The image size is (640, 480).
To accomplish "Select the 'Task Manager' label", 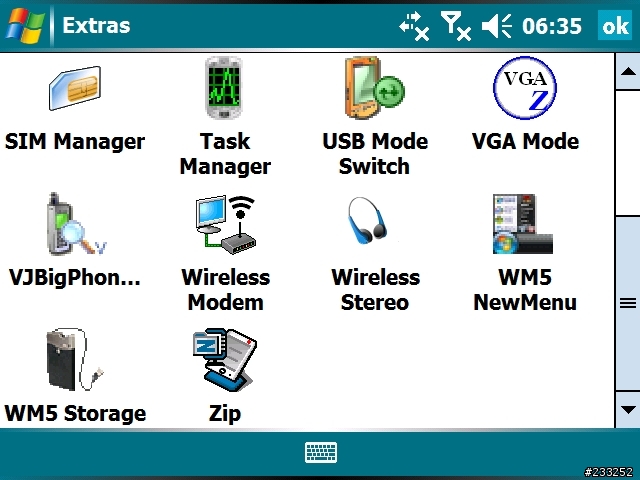I will point(225,154).
